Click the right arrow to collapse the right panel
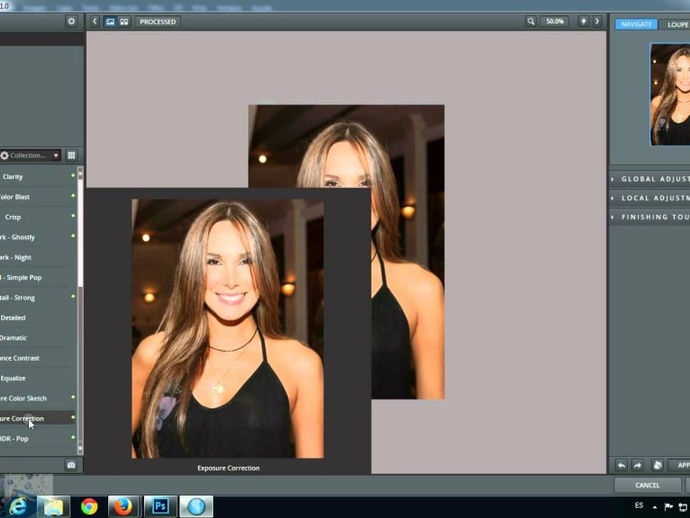The width and height of the screenshot is (690, 518). (597, 21)
